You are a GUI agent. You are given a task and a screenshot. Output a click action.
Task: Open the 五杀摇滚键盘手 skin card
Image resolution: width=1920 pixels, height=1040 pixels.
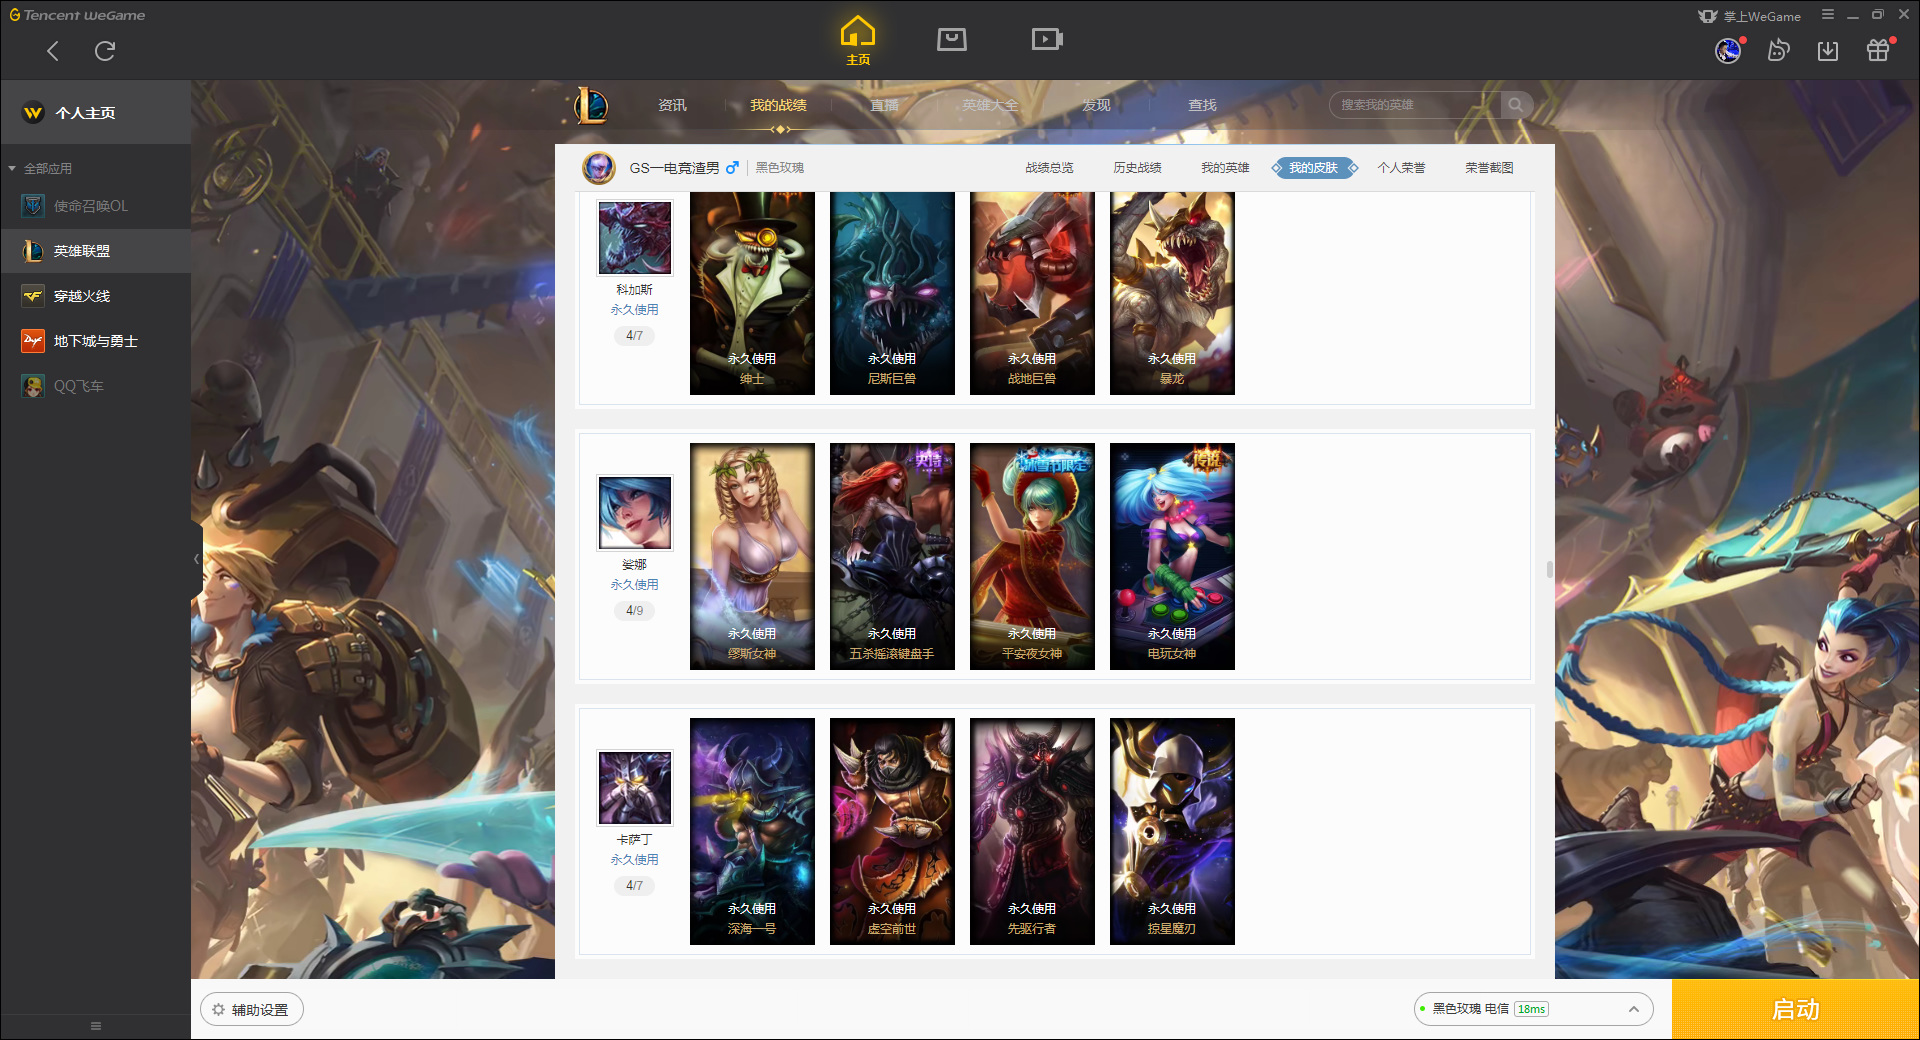pos(892,556)
